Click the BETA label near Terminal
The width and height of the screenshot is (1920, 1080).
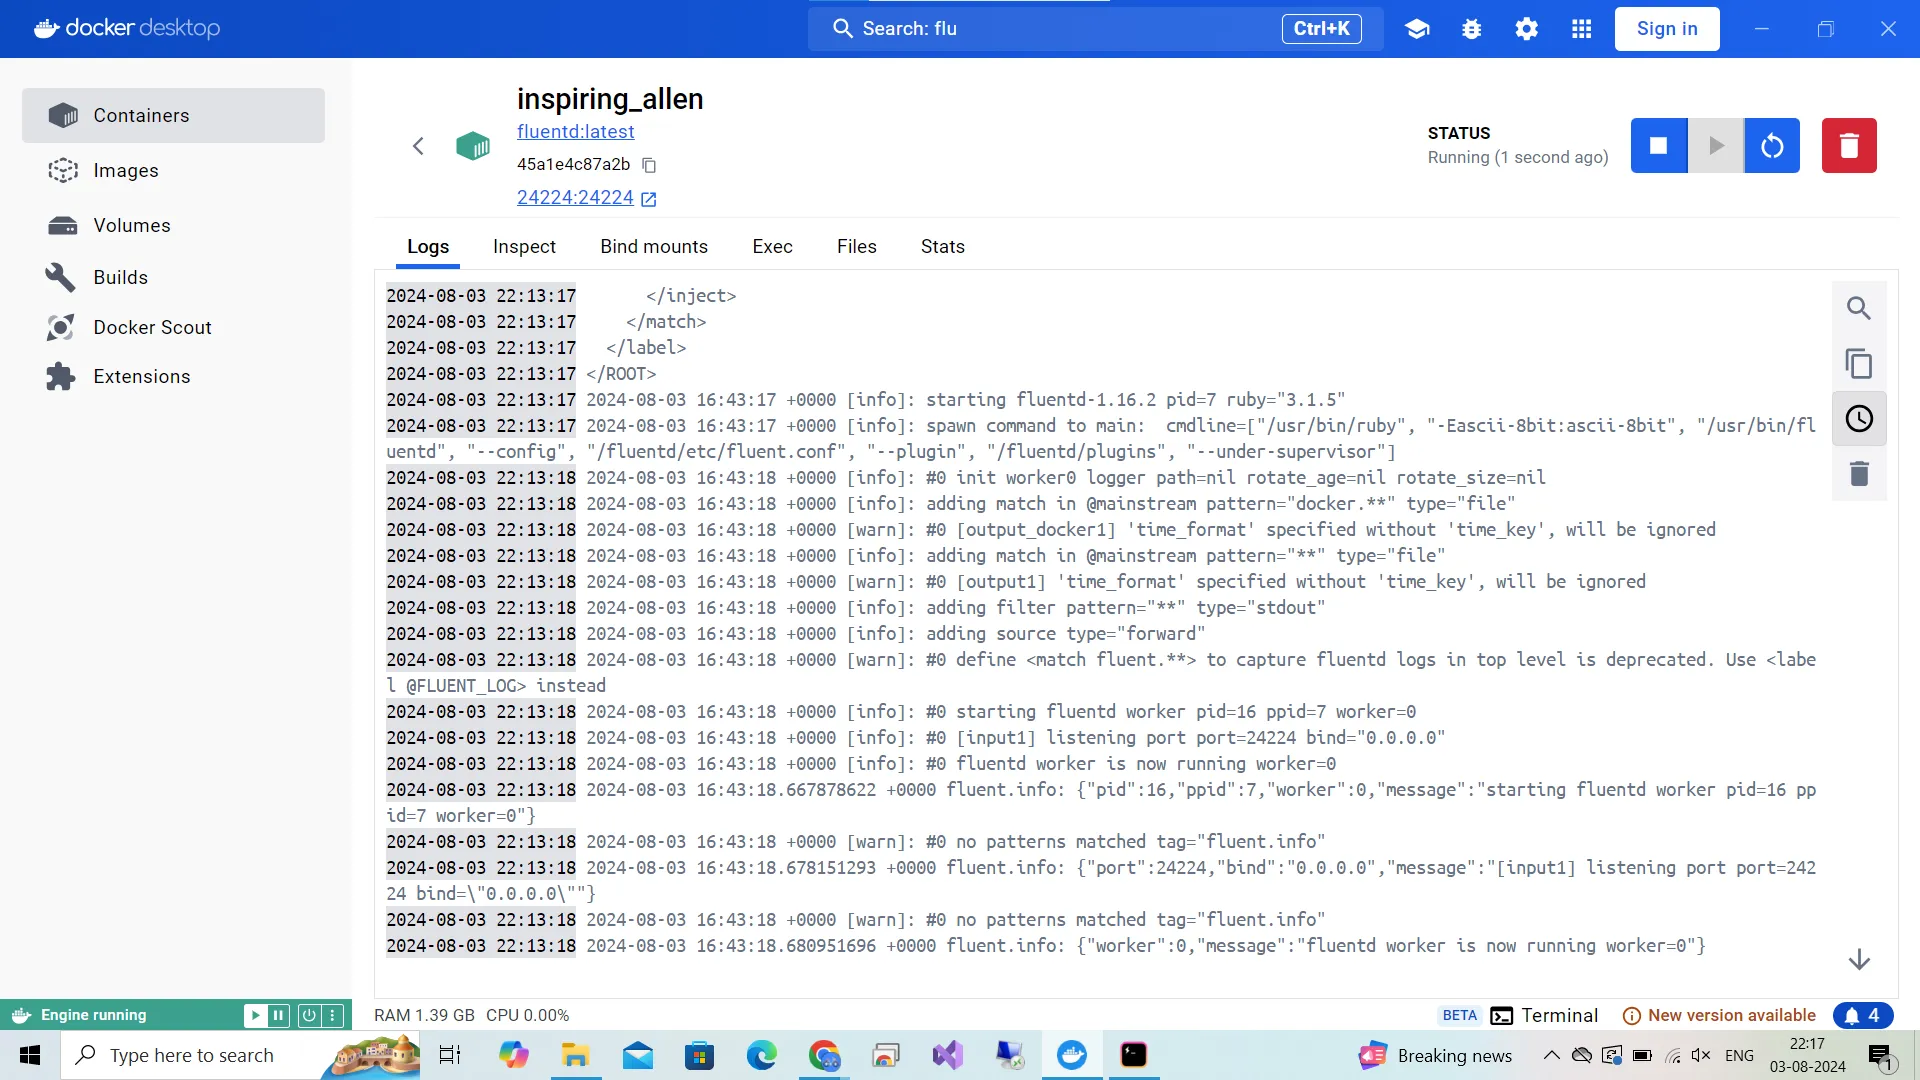pos(1459,1016)
